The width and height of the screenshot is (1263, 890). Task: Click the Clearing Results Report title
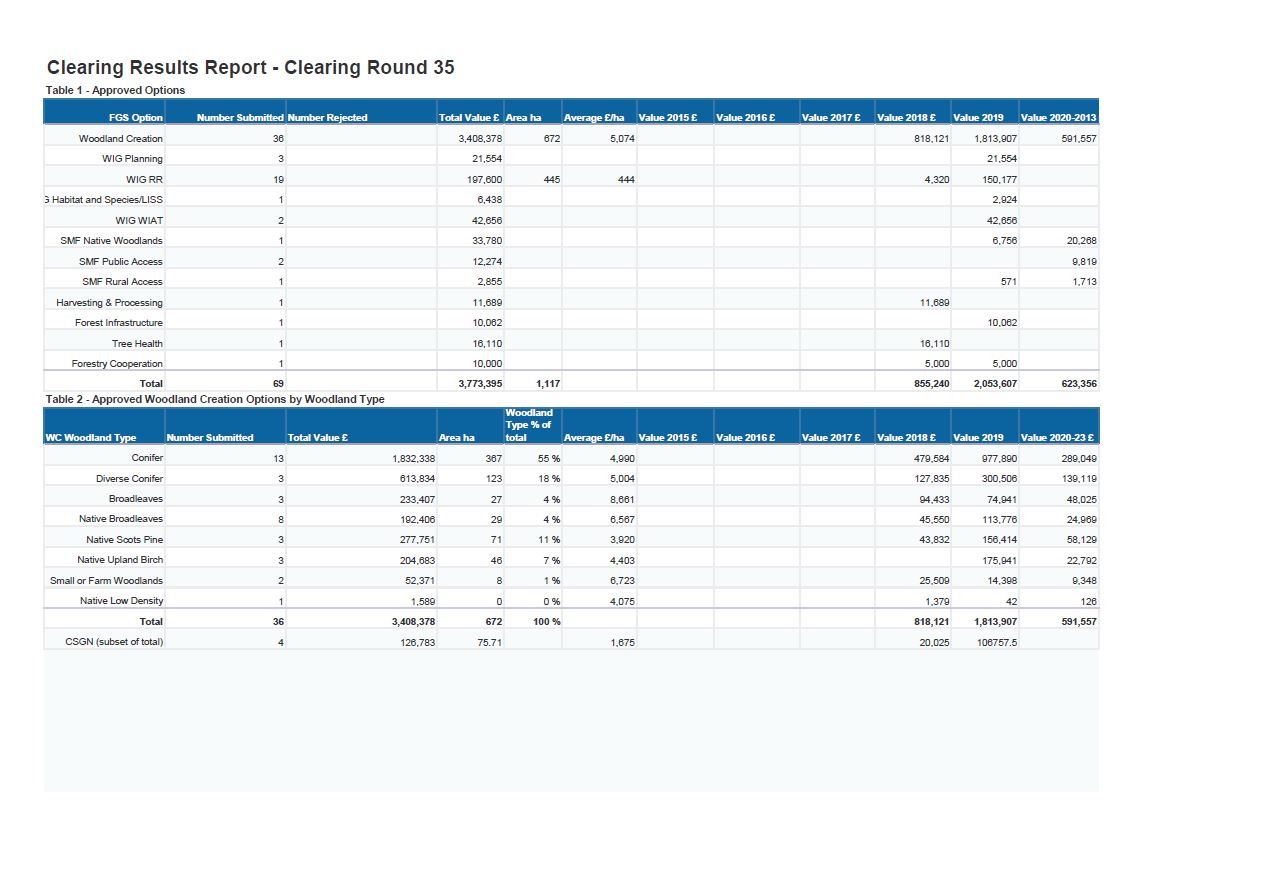[250, 68]
